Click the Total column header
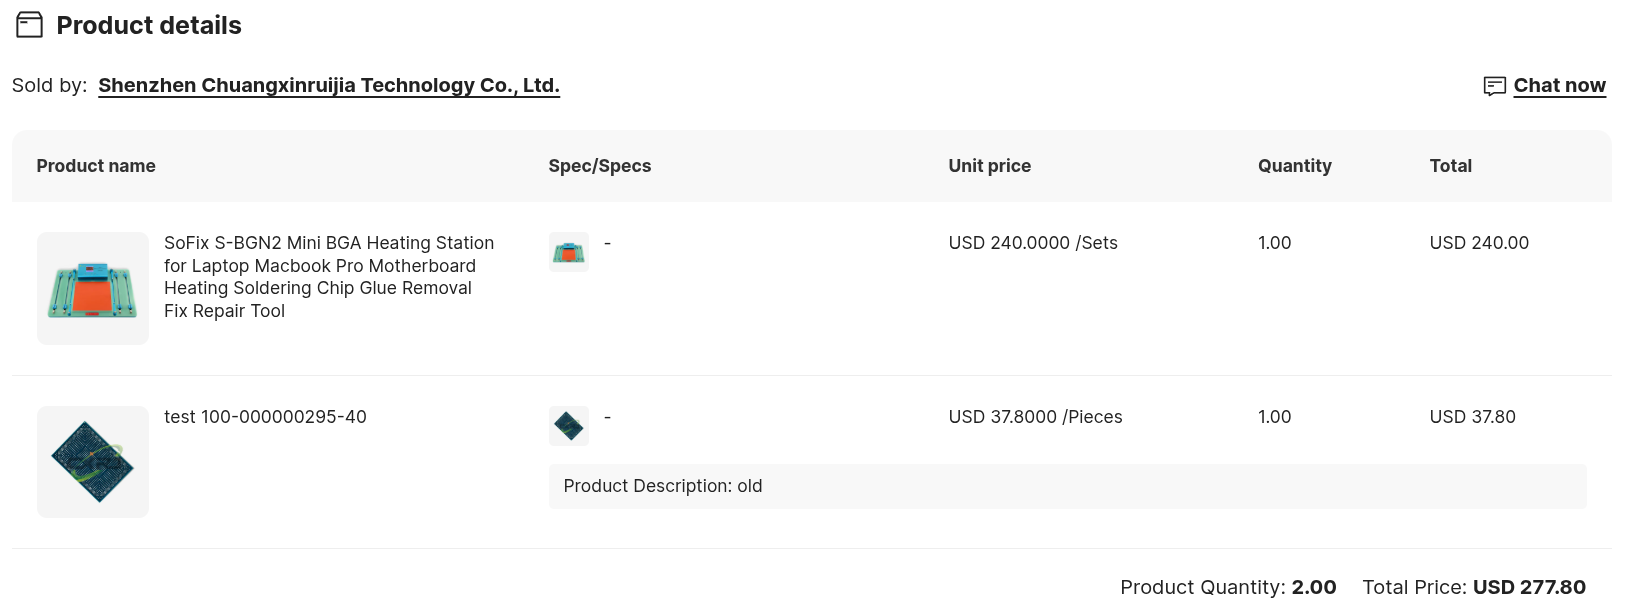Viewport: 1638px width, 613px height. click(1451, 166)
